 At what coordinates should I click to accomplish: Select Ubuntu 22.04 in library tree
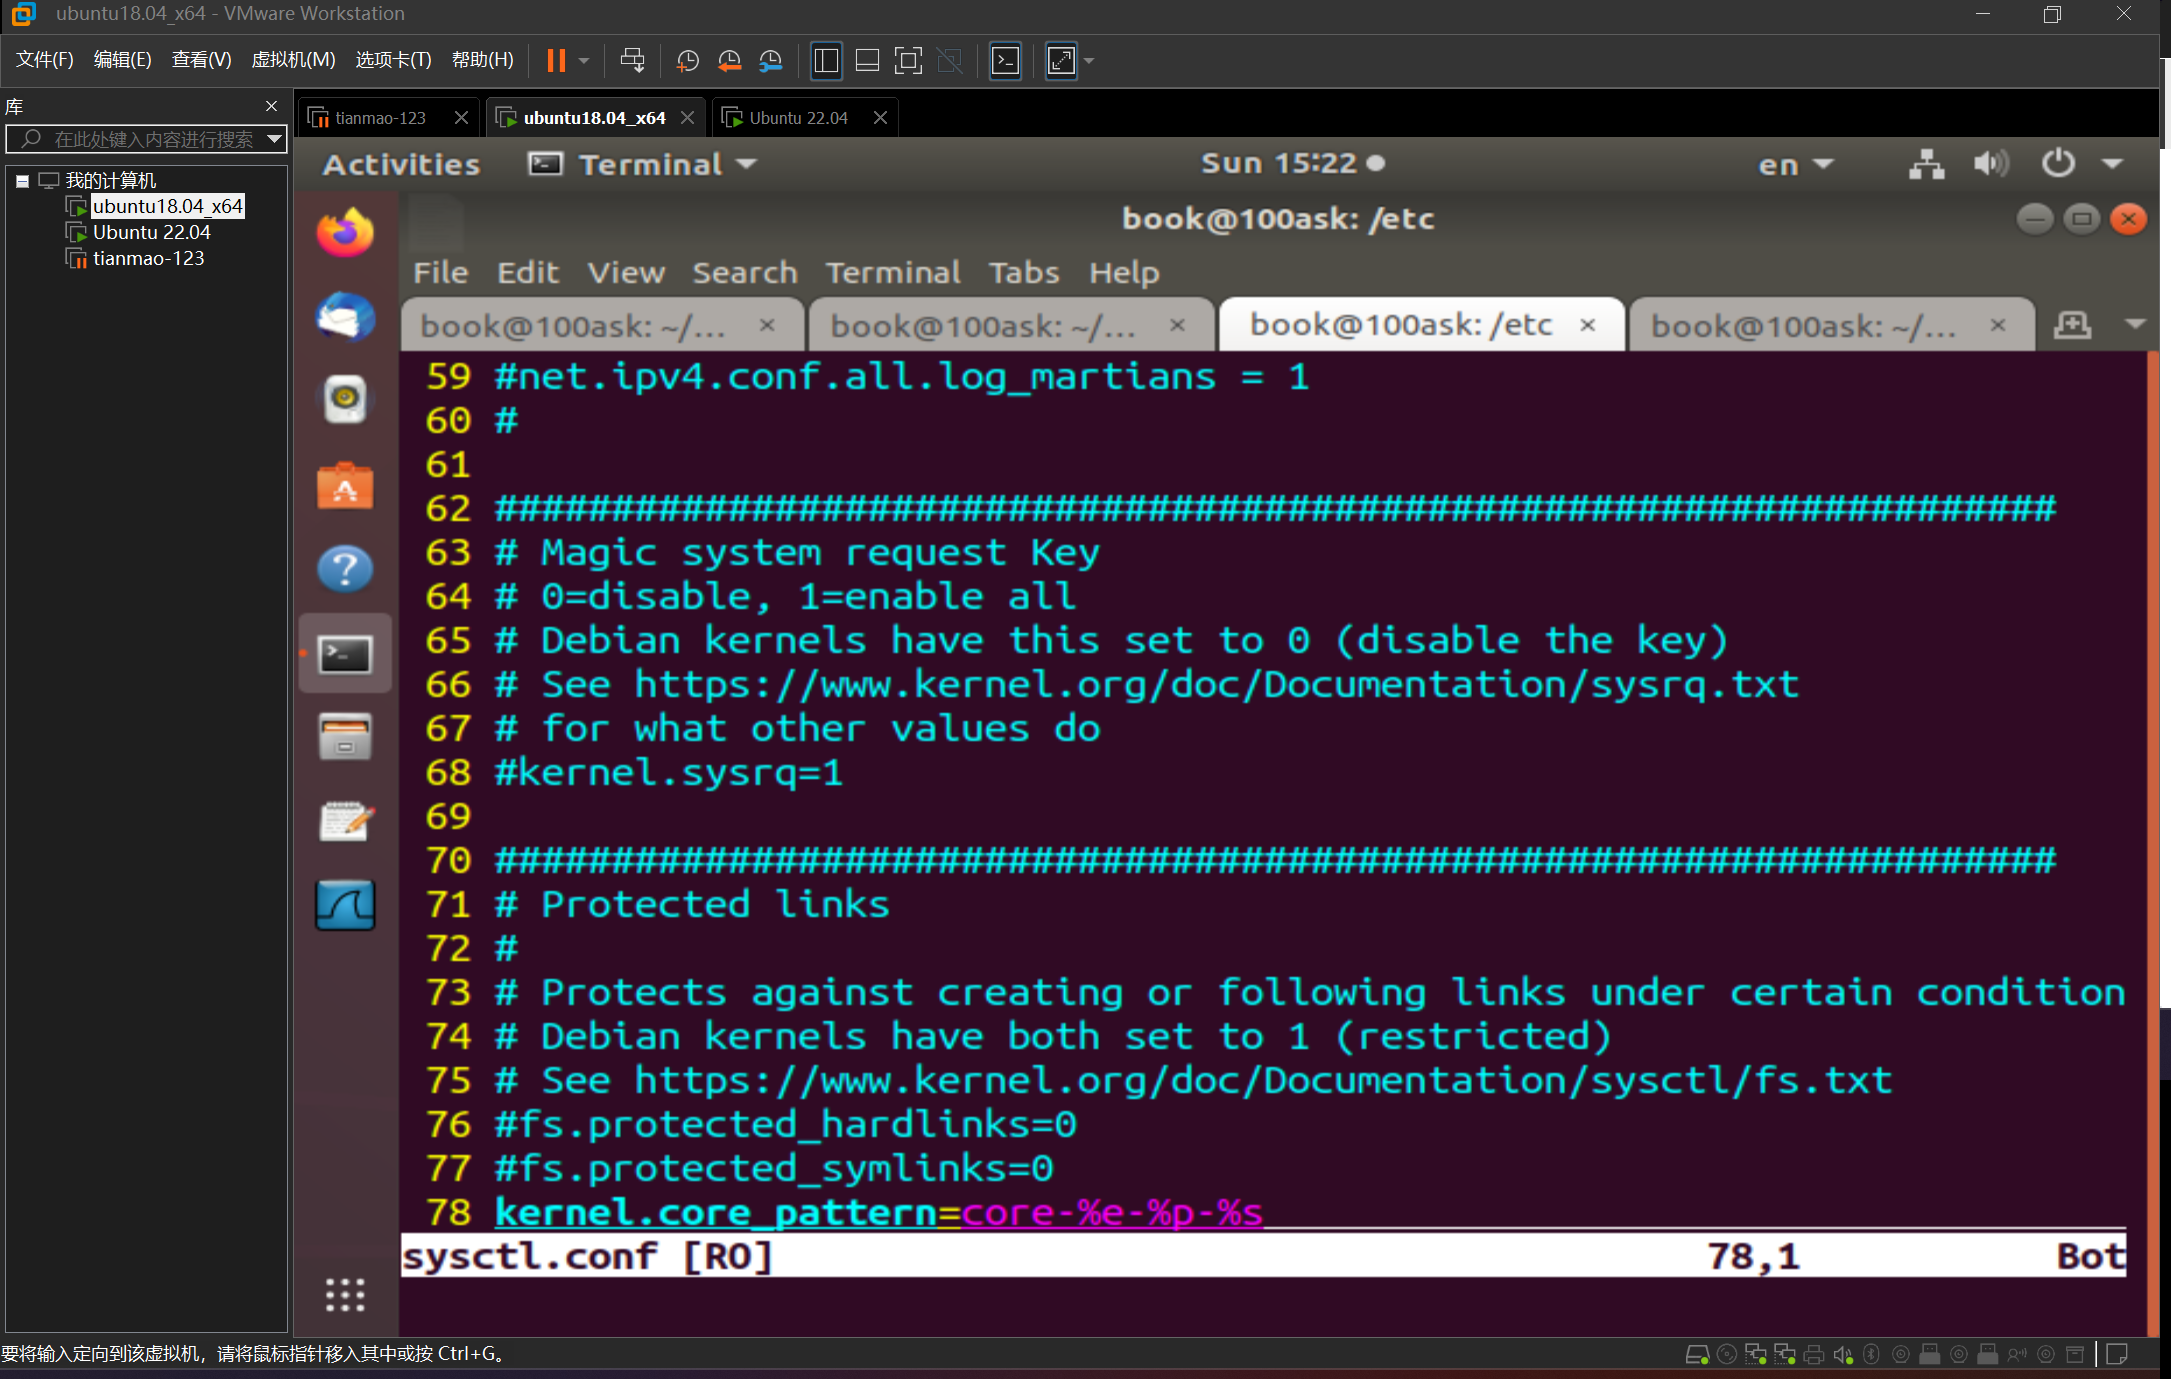coord(151,232)
